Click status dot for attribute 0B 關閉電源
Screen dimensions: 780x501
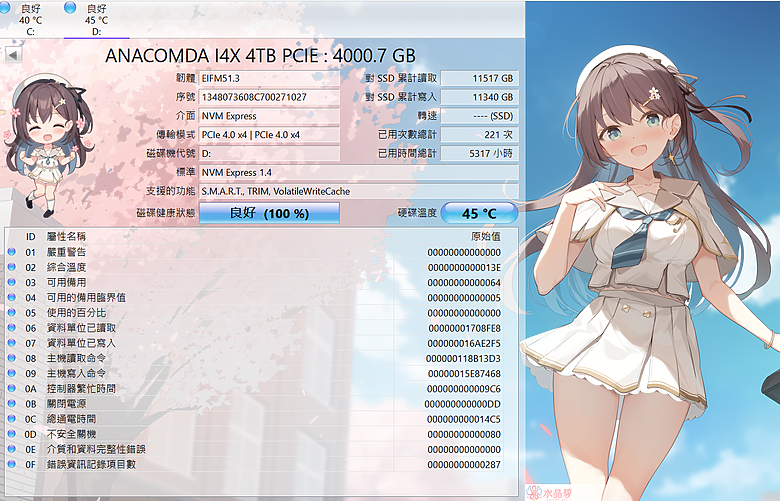click(x=11, y=403)
